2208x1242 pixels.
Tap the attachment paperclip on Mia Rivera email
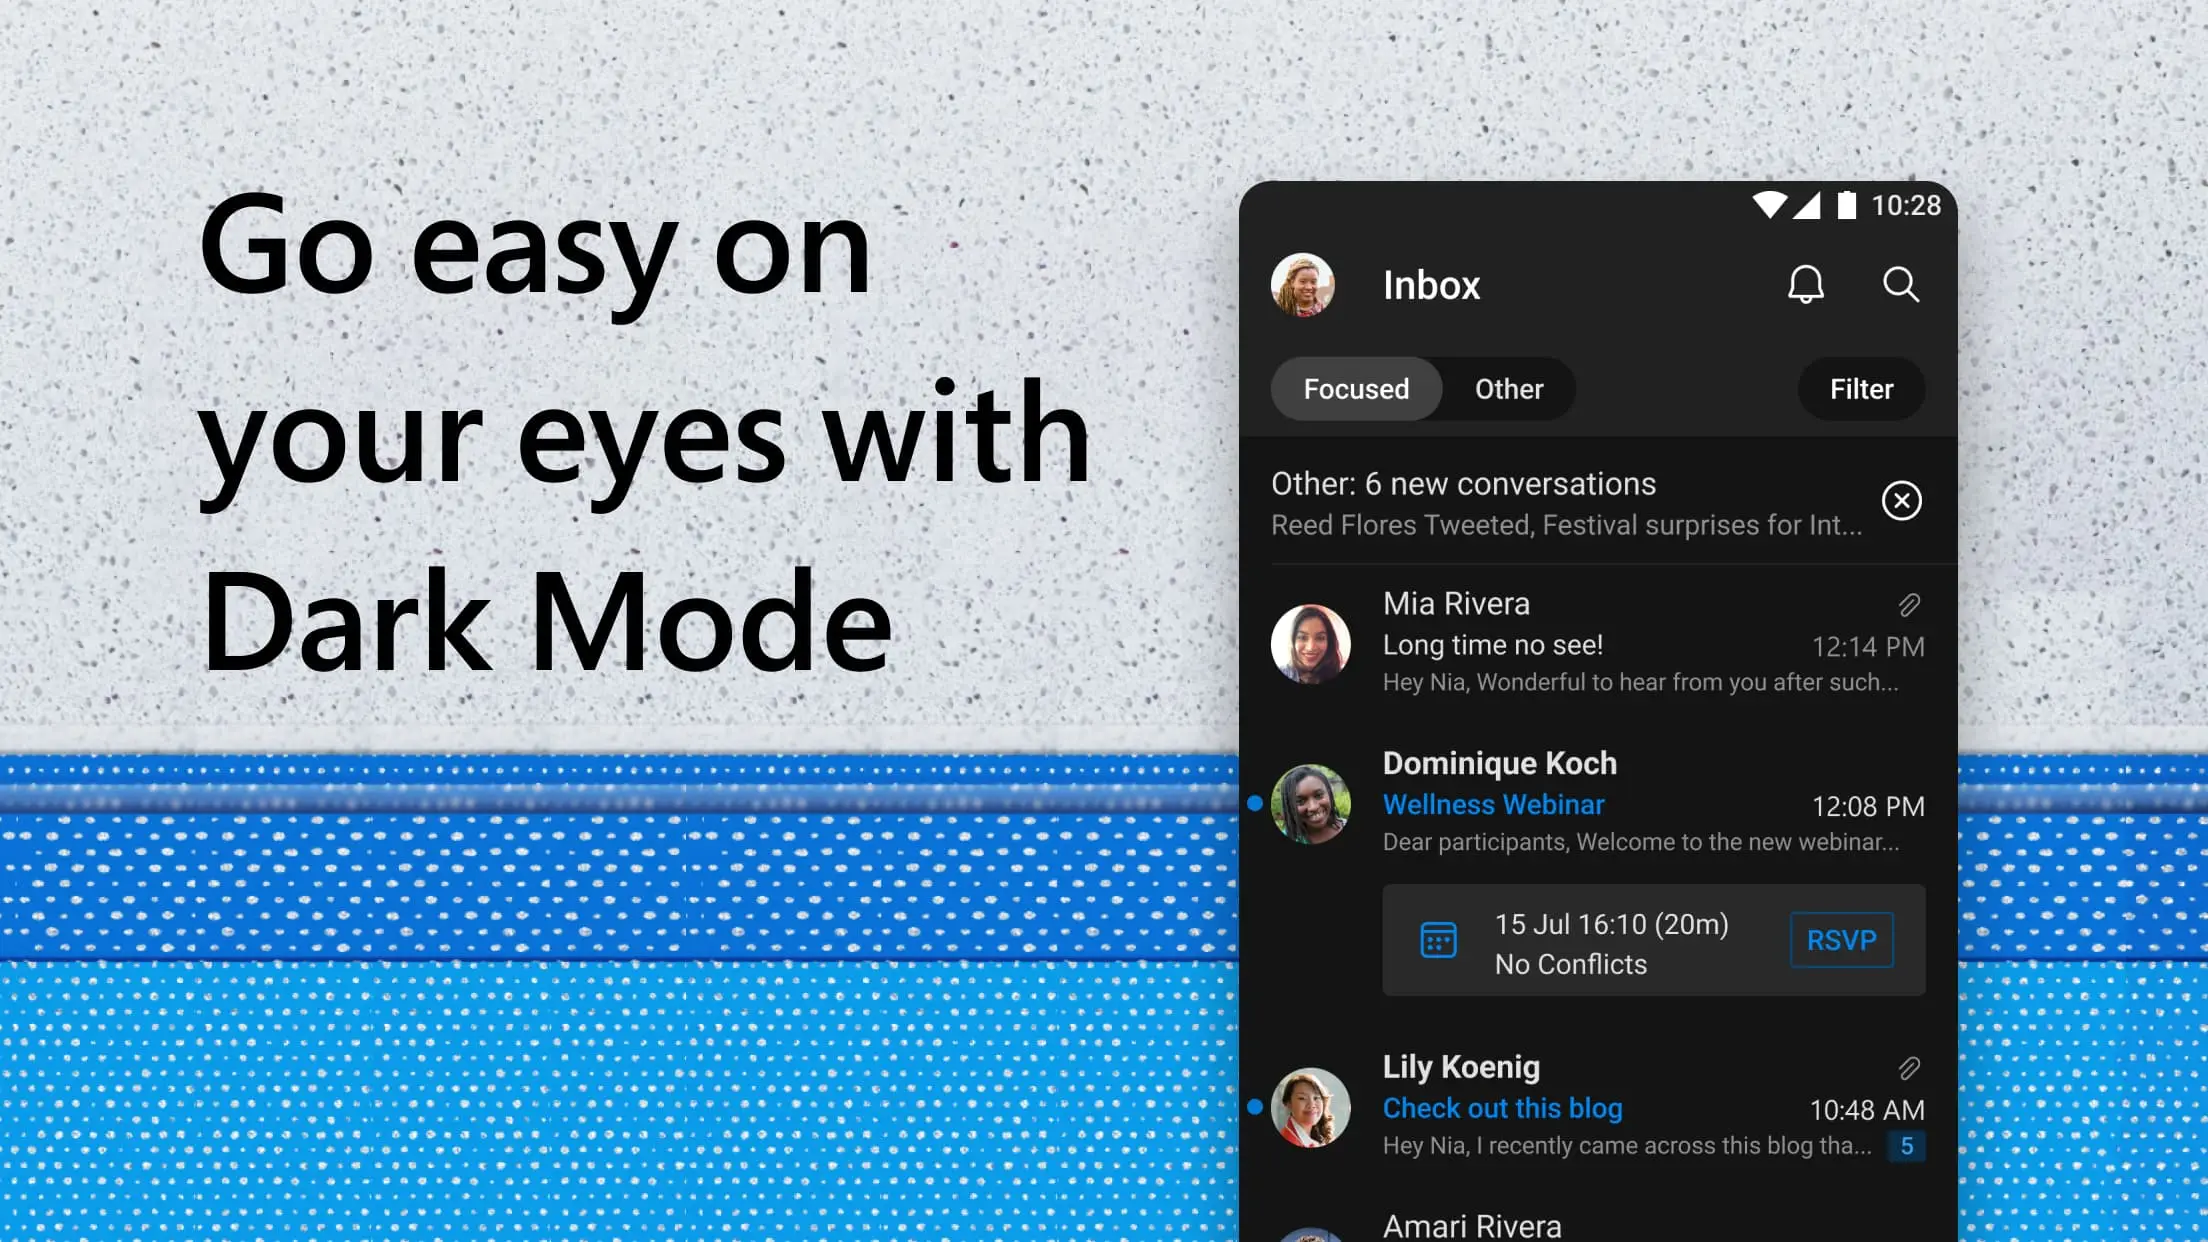pos(1908,604)
